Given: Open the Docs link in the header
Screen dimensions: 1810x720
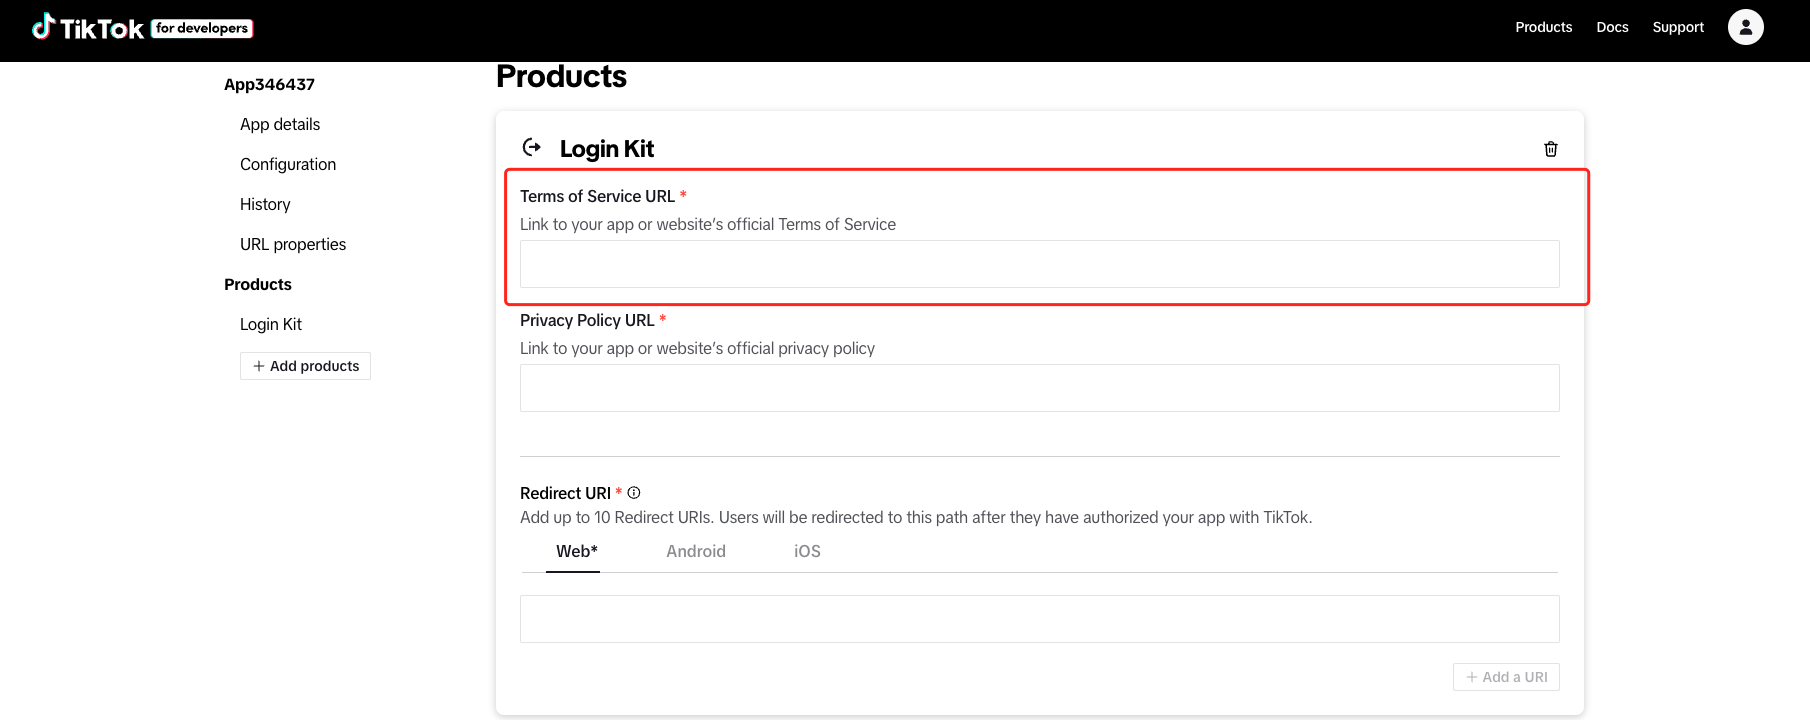Looking at the screenshot, I should 1612,27.
